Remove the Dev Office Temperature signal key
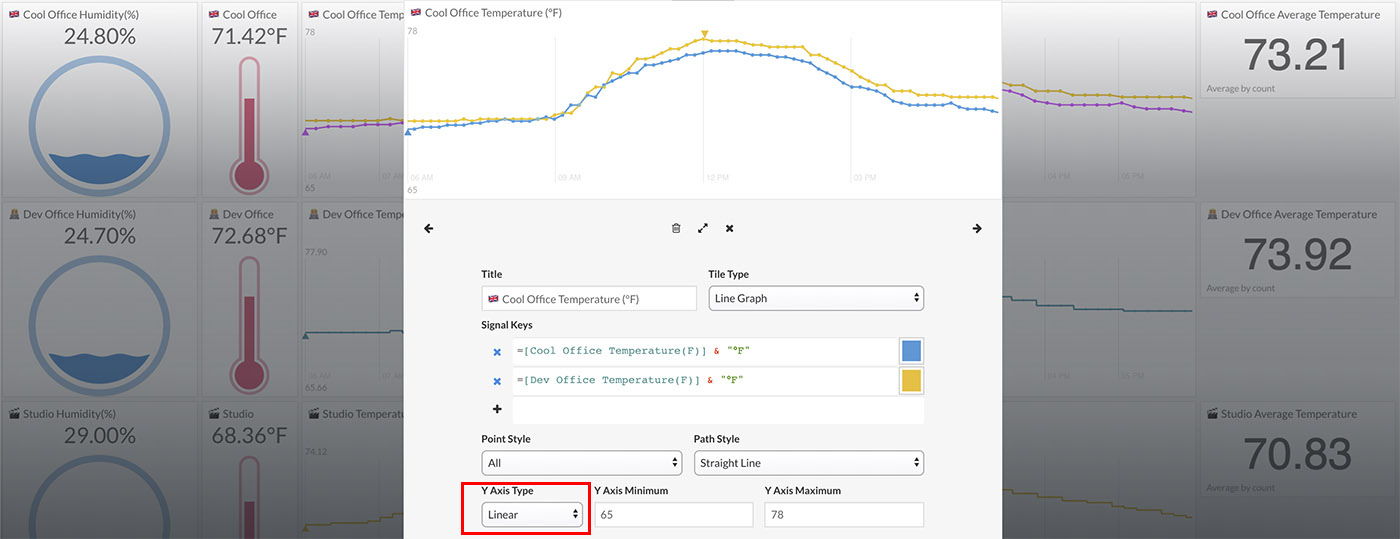 pyautogui.click(x=497, y=381)
